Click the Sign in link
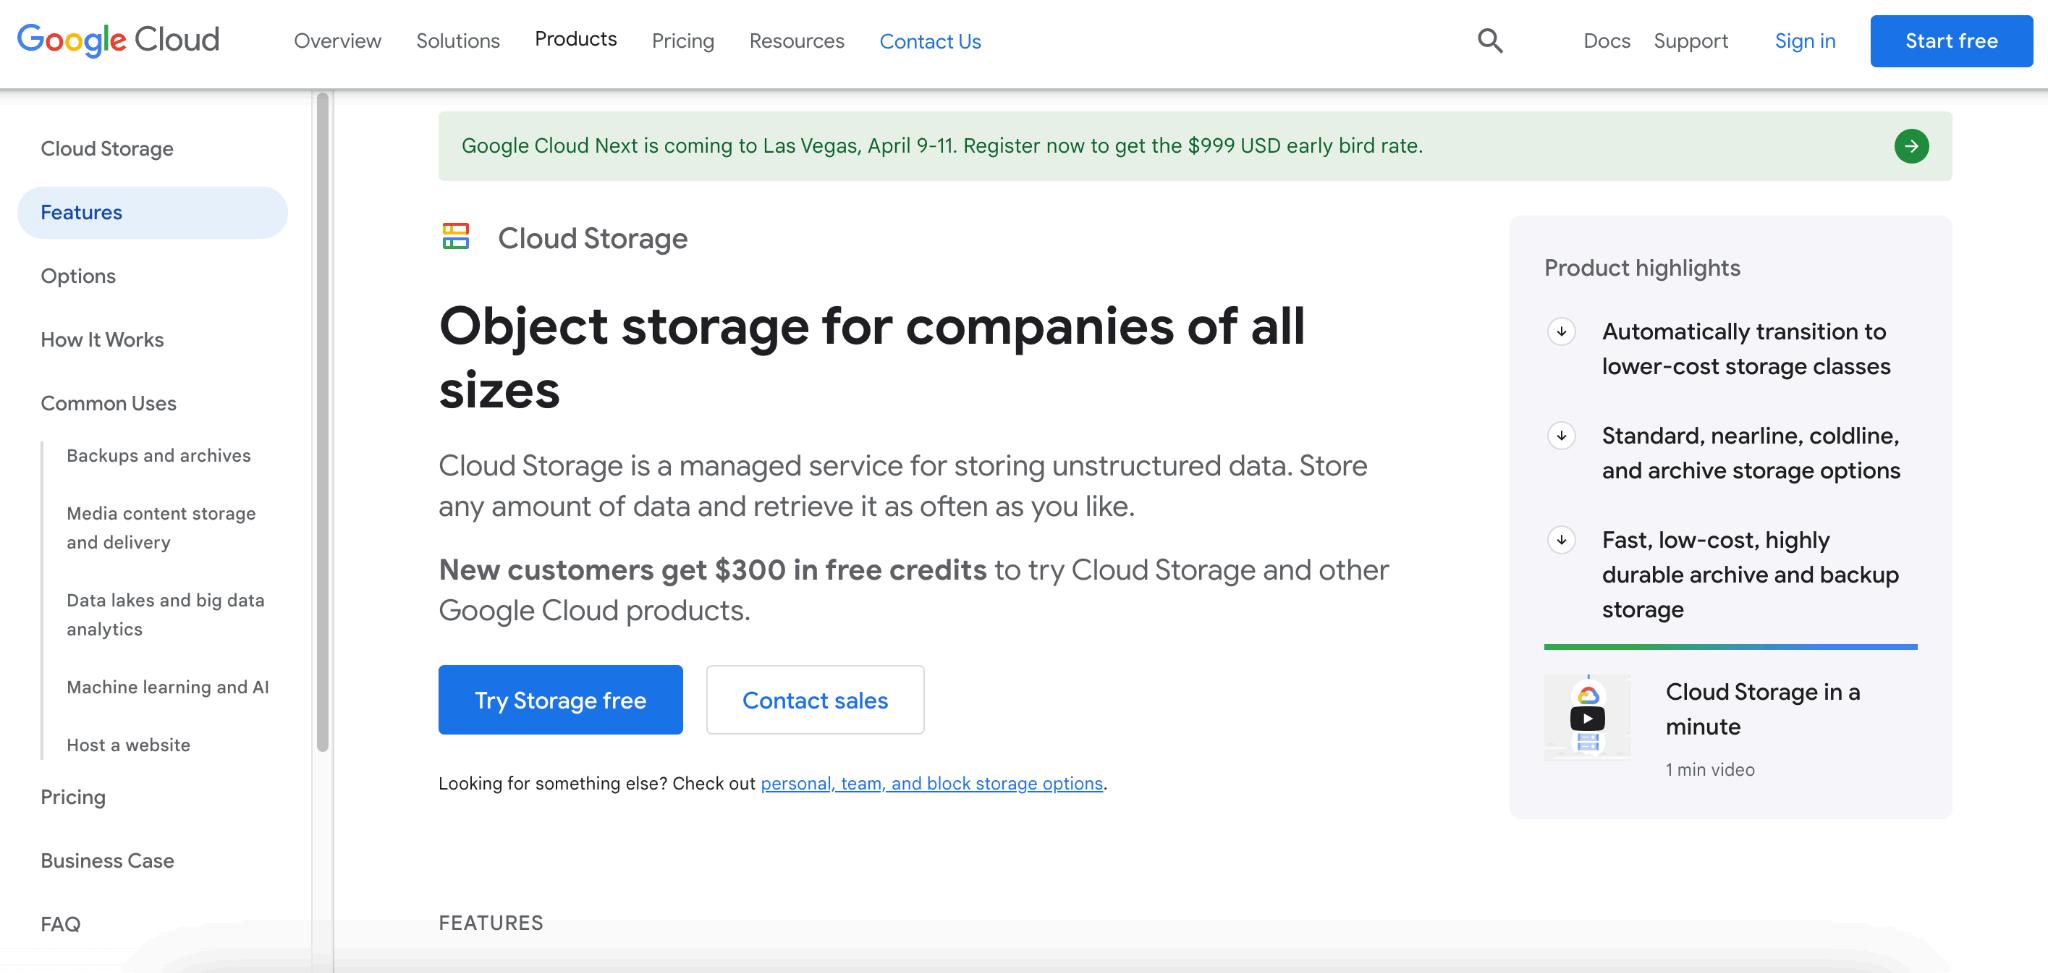This screenshot has height=973, width=2048. click(x=1805, y=41)
